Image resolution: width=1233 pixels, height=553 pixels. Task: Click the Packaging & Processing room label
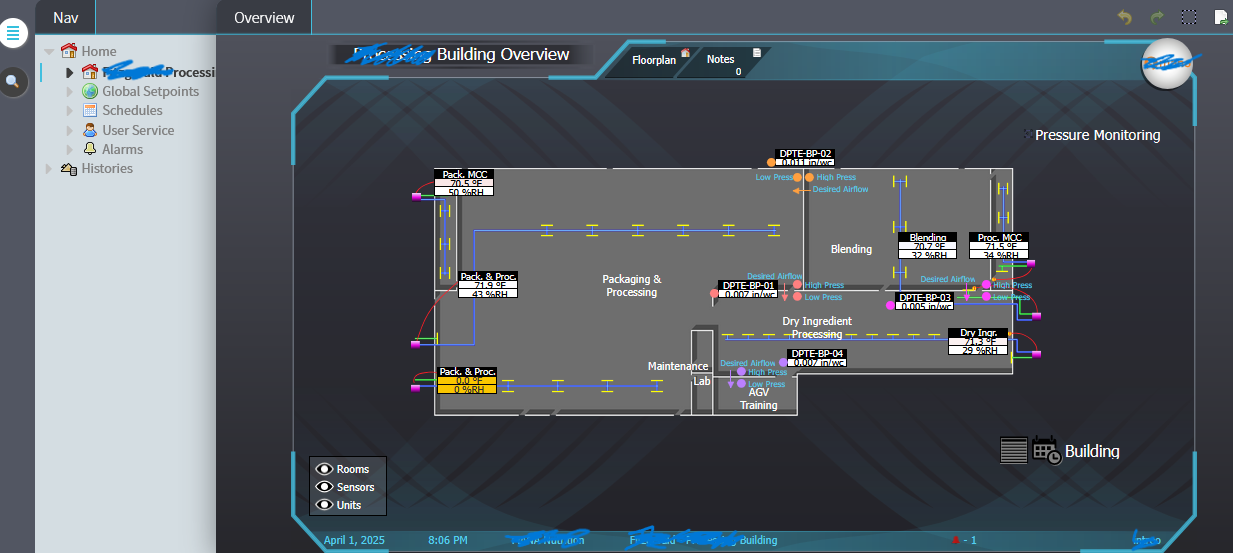point(631,286)
